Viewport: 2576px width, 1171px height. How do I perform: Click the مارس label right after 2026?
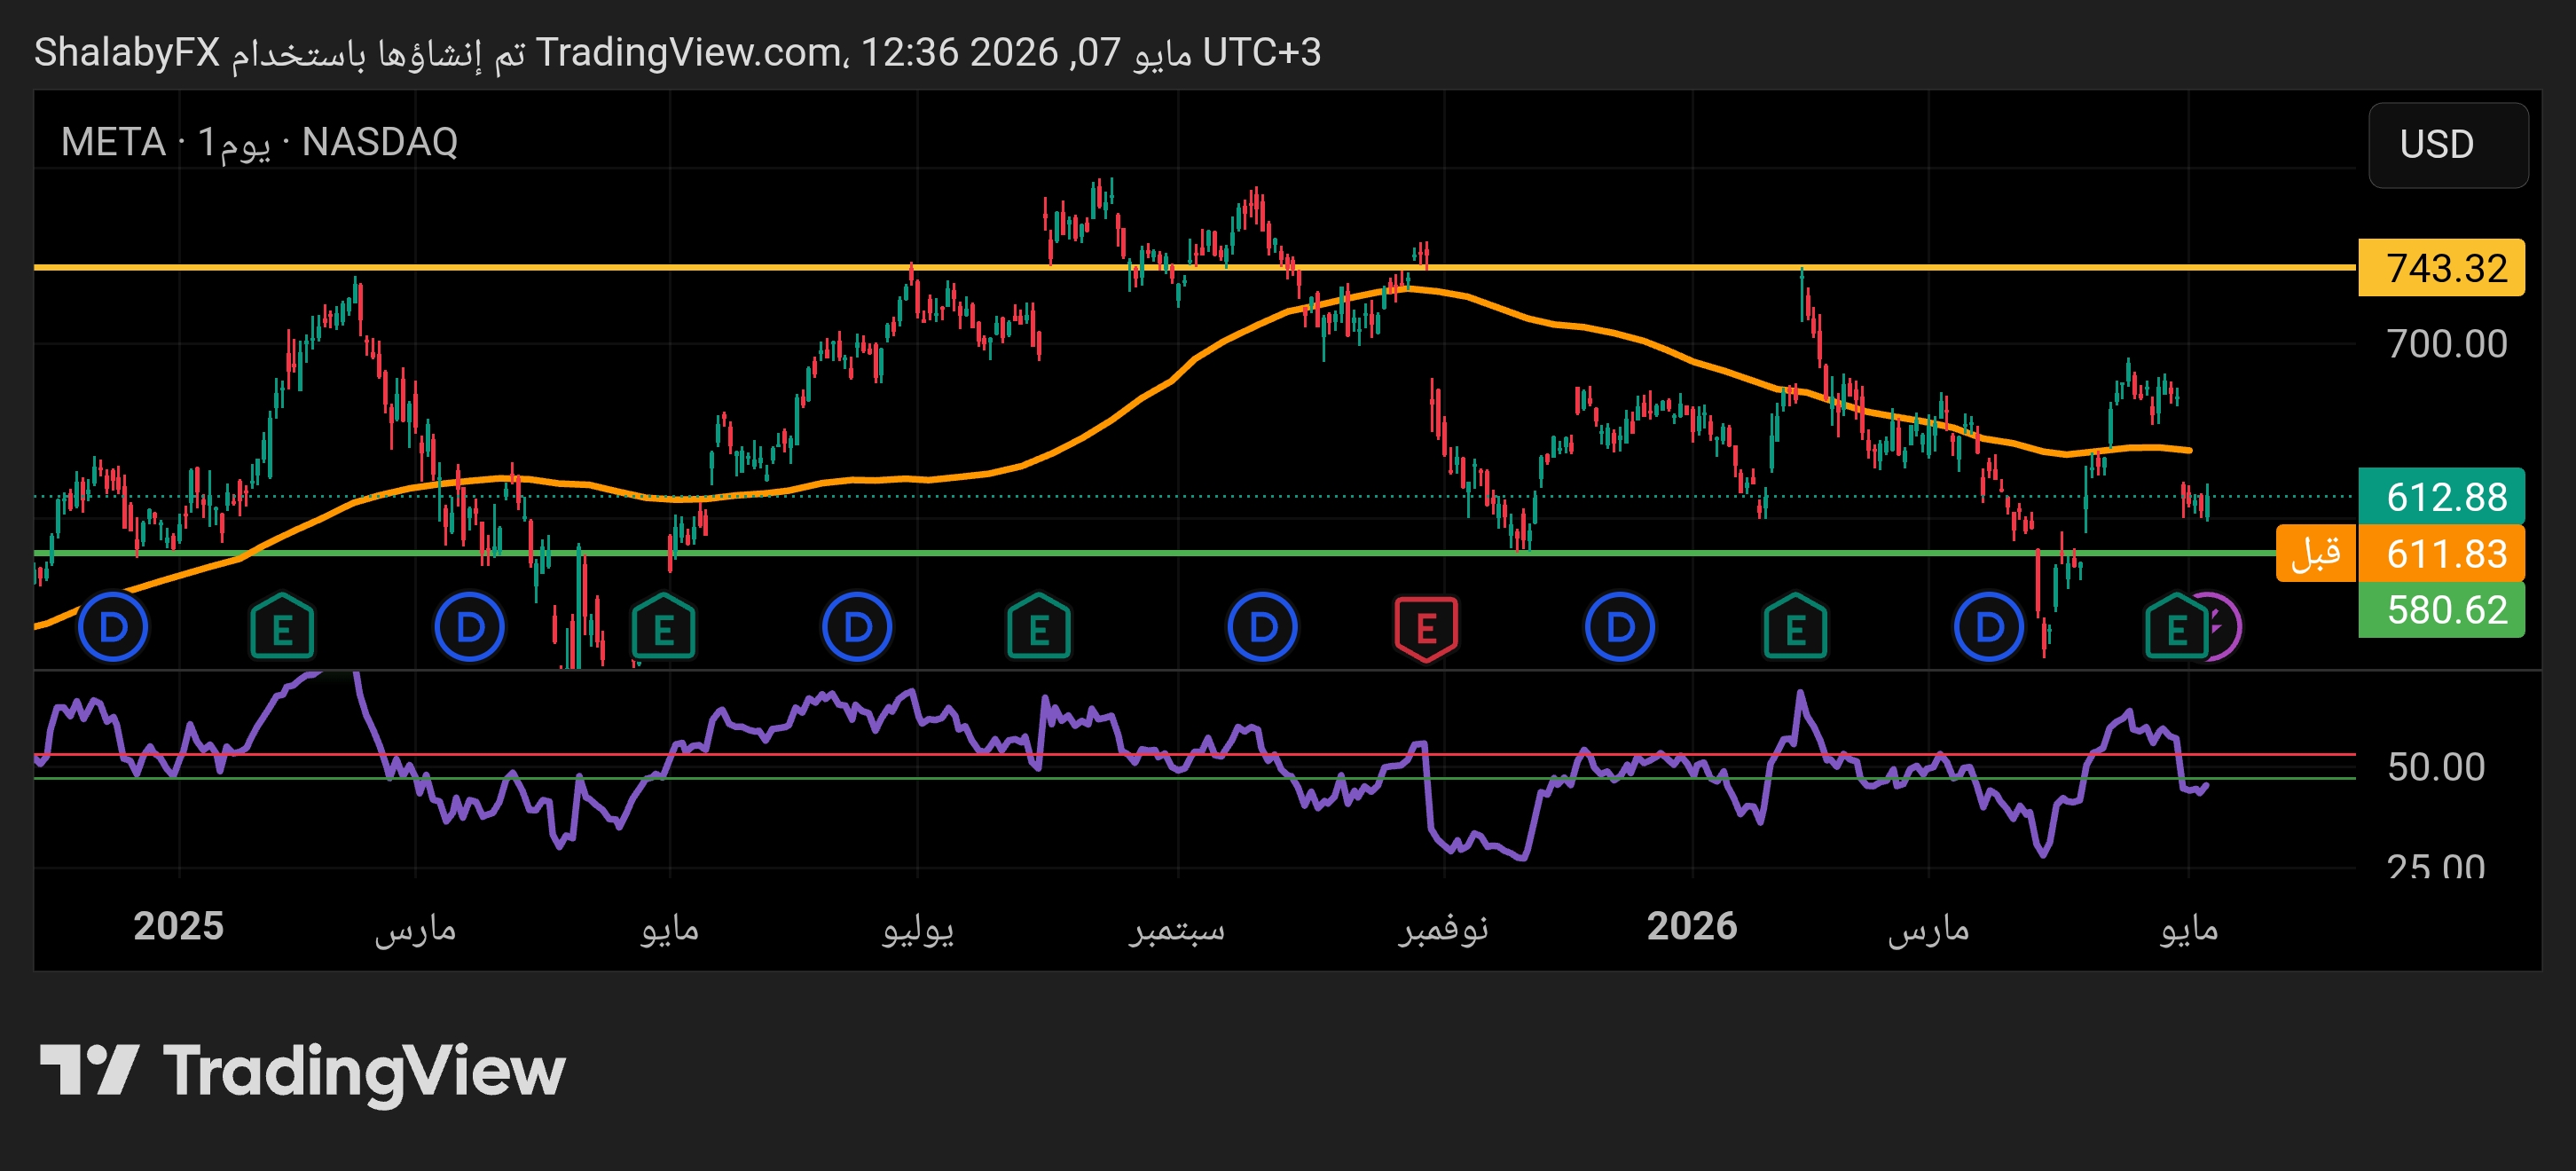pyautogui.click(x=1928, y=929)
